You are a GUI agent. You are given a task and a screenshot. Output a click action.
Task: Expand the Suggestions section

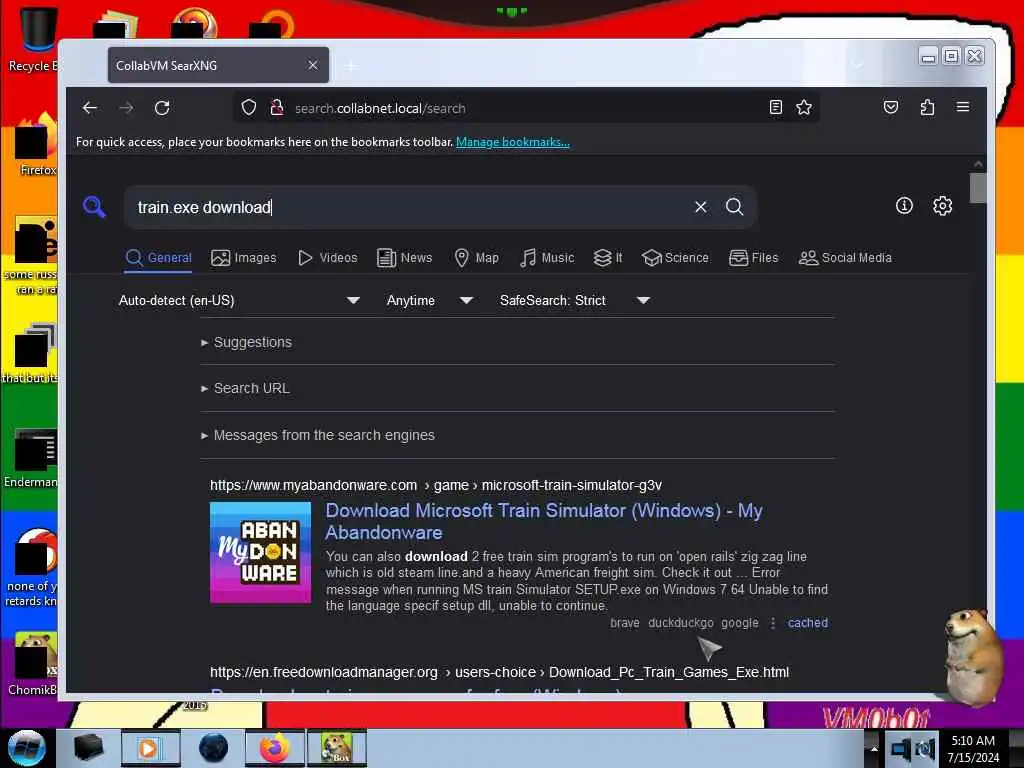pos(246,342)
